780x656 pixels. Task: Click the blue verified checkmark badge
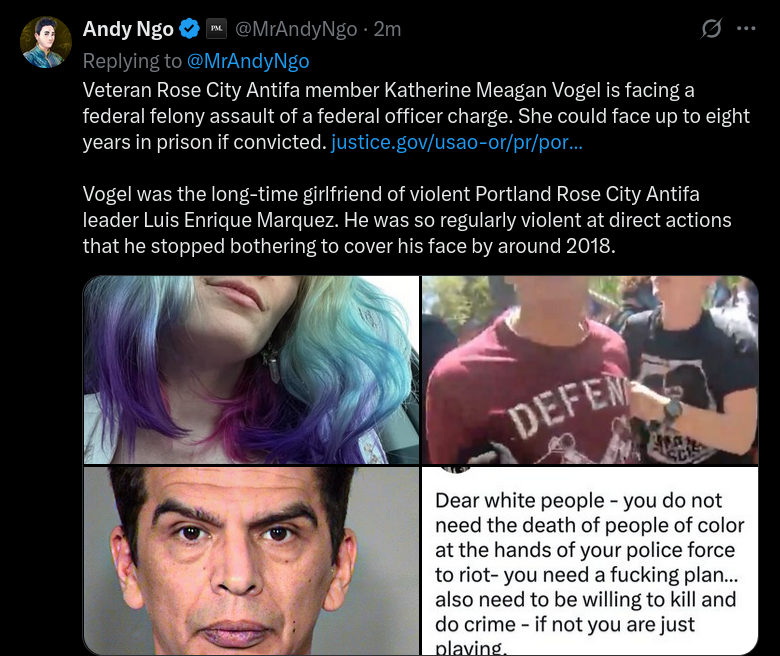pyautogui.click(x=189, y=29)
